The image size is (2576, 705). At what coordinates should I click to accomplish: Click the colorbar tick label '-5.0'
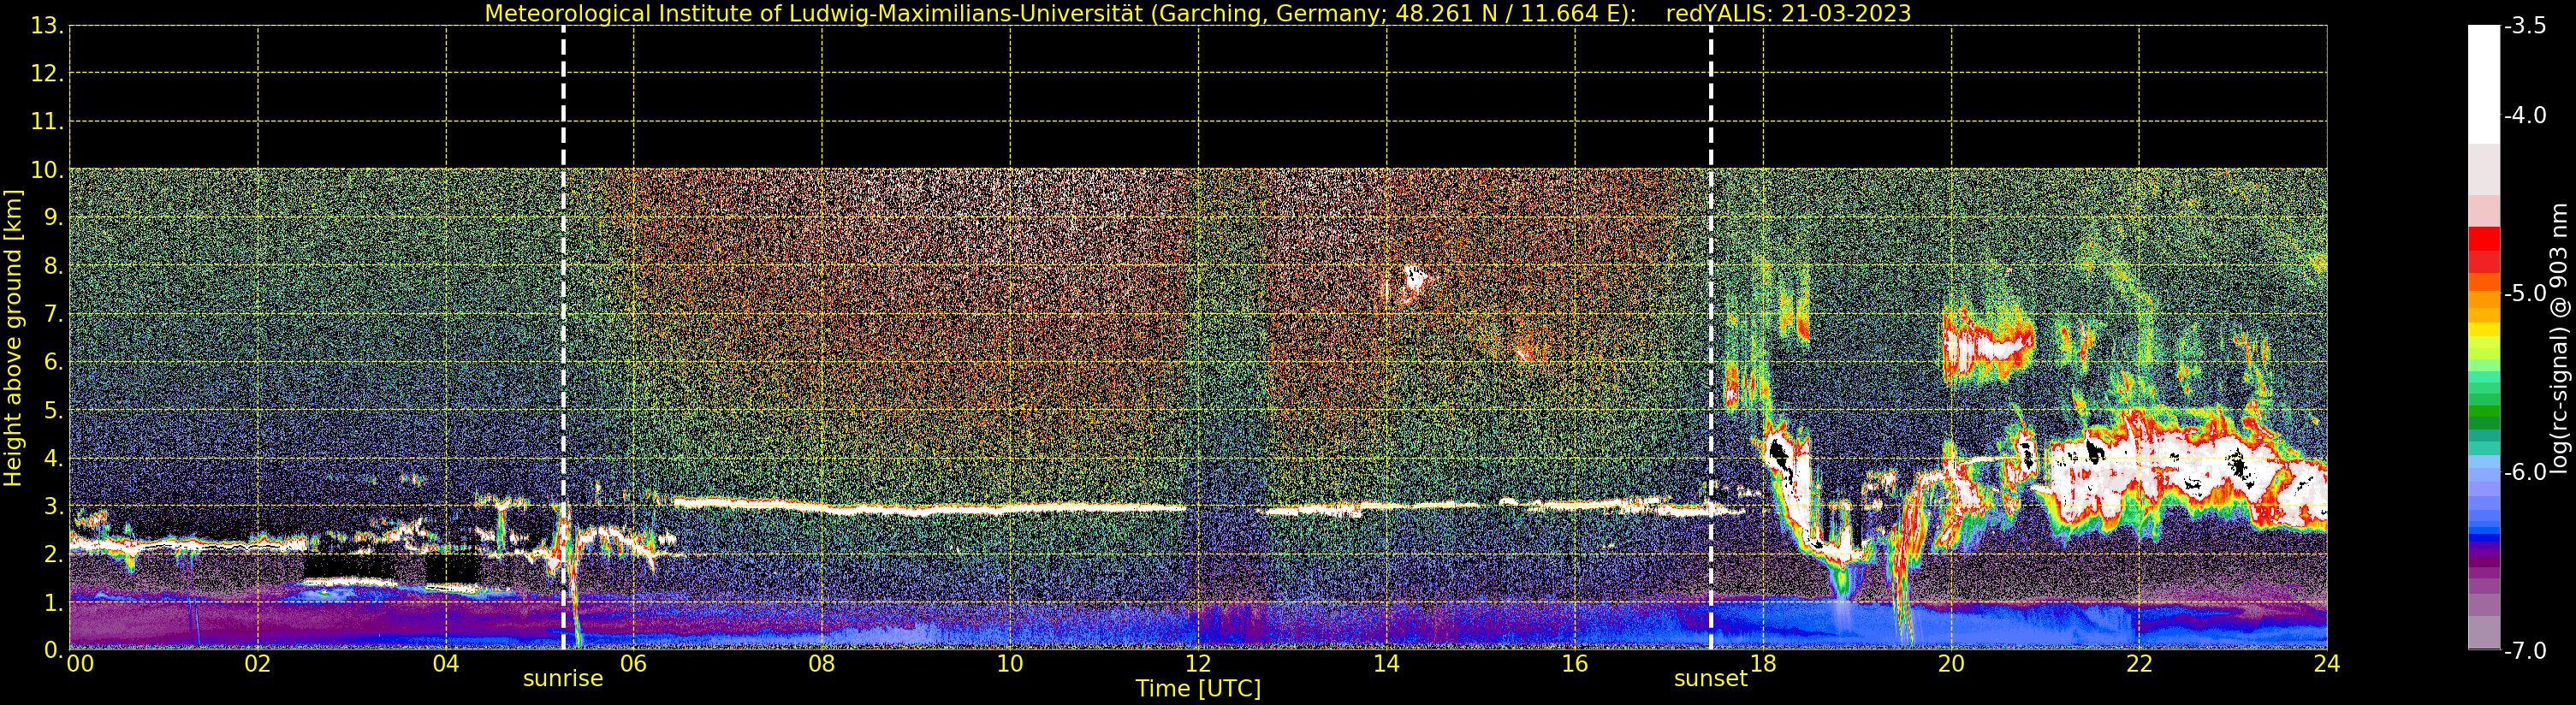(2525, 293)
